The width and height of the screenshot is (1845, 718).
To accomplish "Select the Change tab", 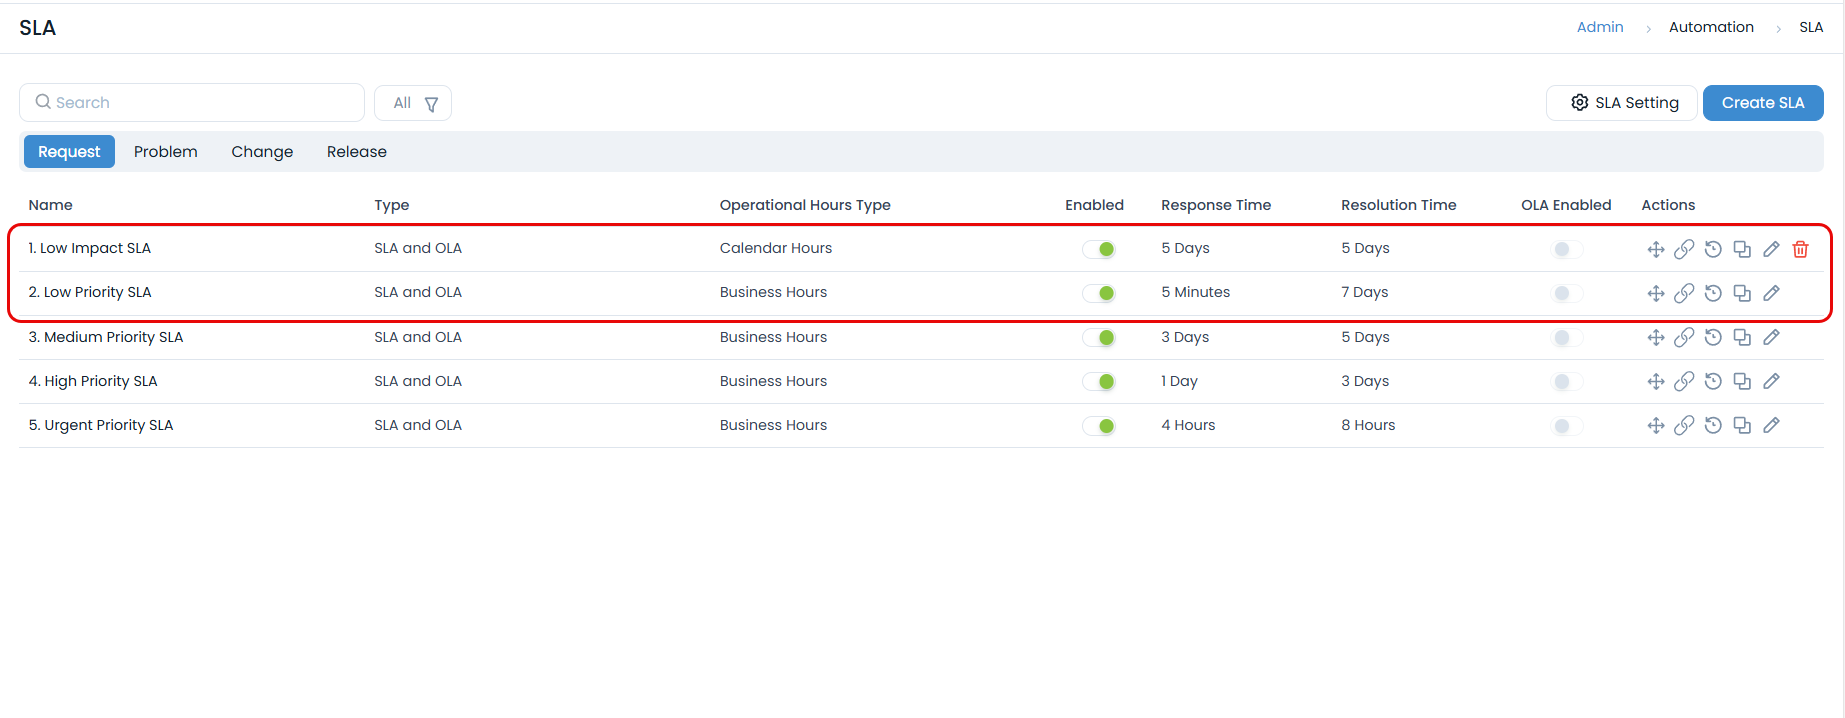I will (x=262, y=152).
